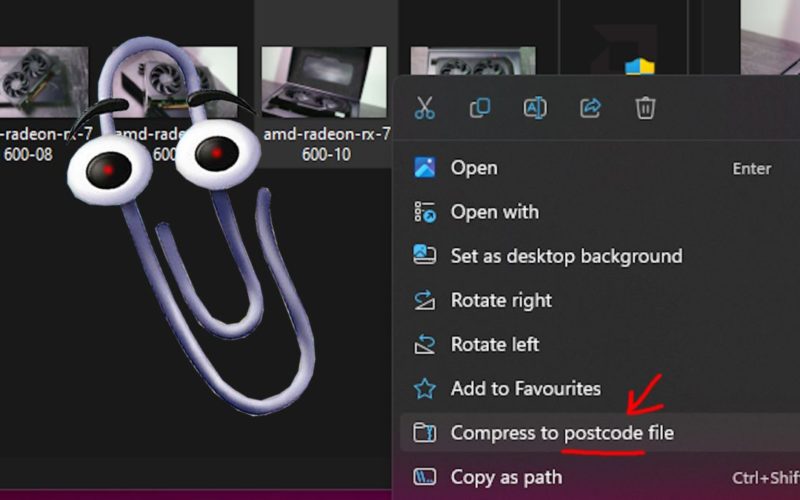
Task: Select the radeon-rx-7600-08 image thumbnail
Action: click(44, 82)
